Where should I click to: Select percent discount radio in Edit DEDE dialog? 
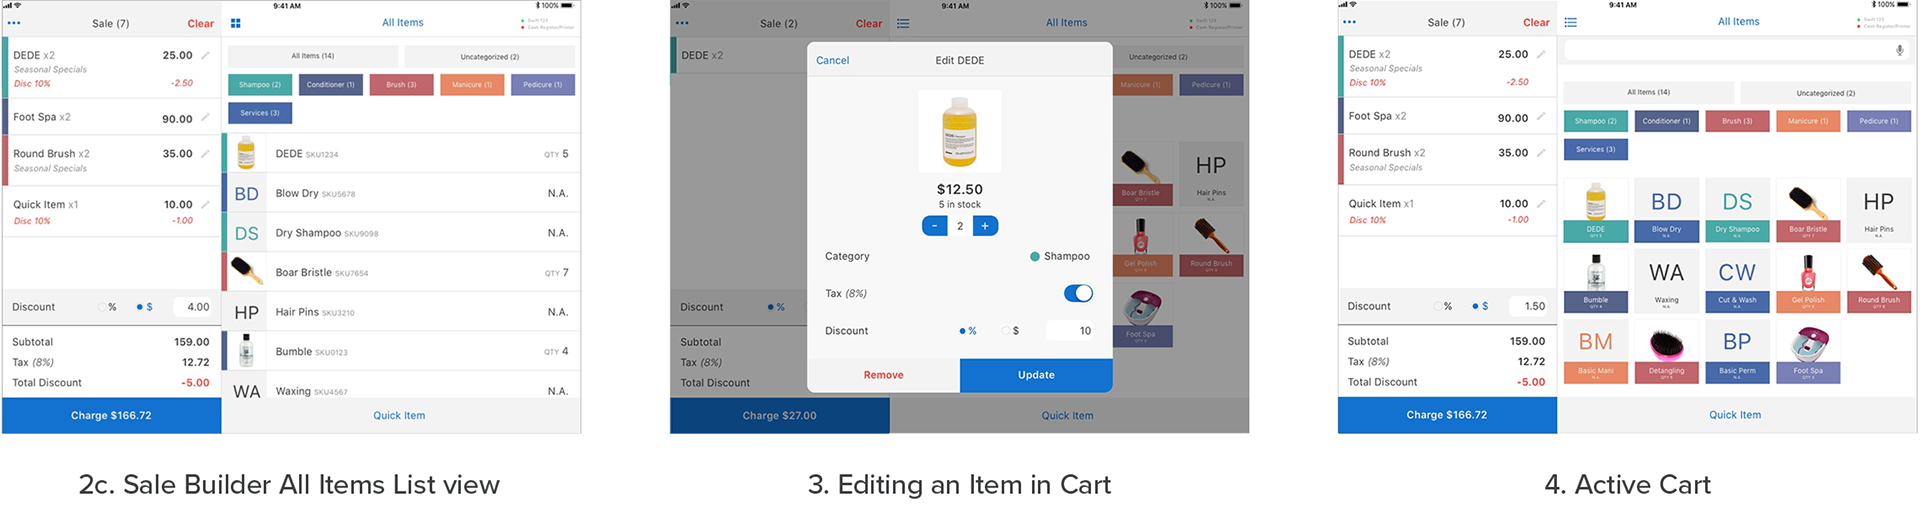962,331
